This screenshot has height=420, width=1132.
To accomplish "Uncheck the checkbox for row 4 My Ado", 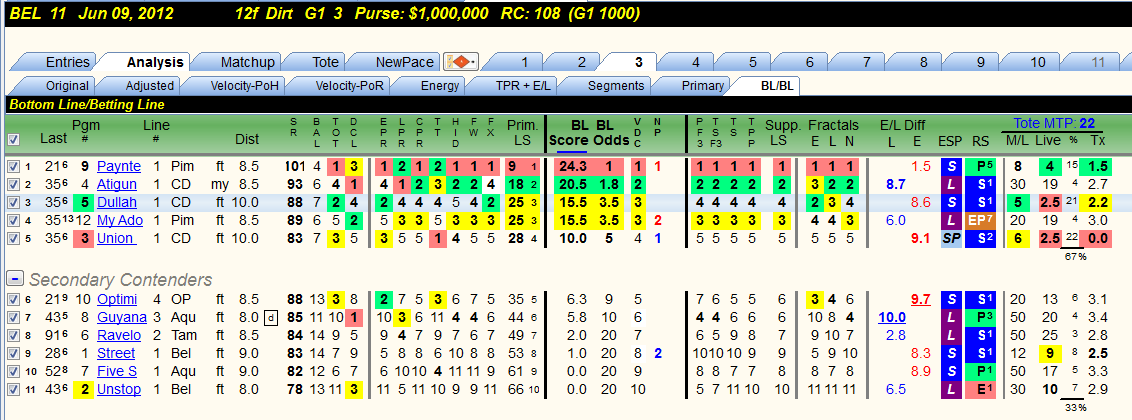I will point(12,220).
